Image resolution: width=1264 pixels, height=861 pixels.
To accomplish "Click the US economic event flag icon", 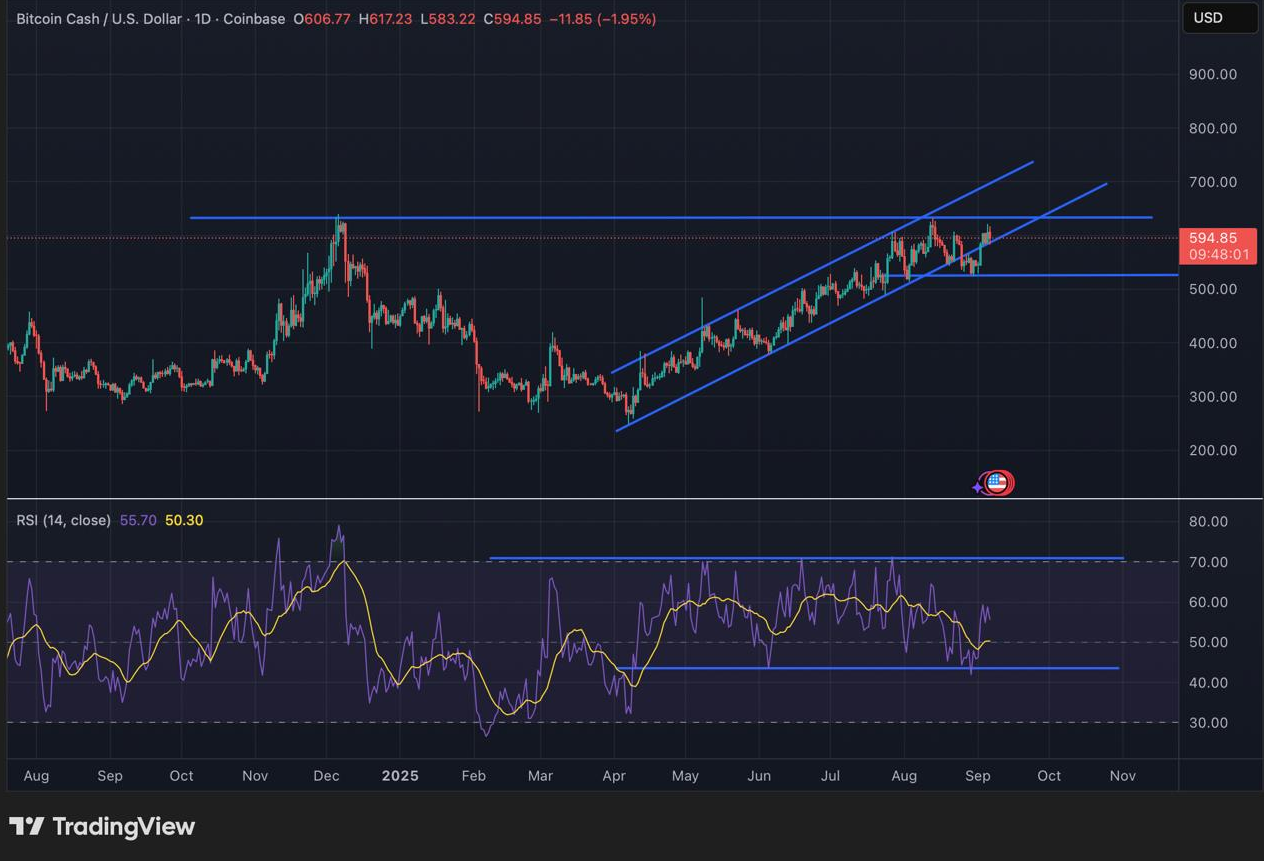I will (x=996, y=483).
